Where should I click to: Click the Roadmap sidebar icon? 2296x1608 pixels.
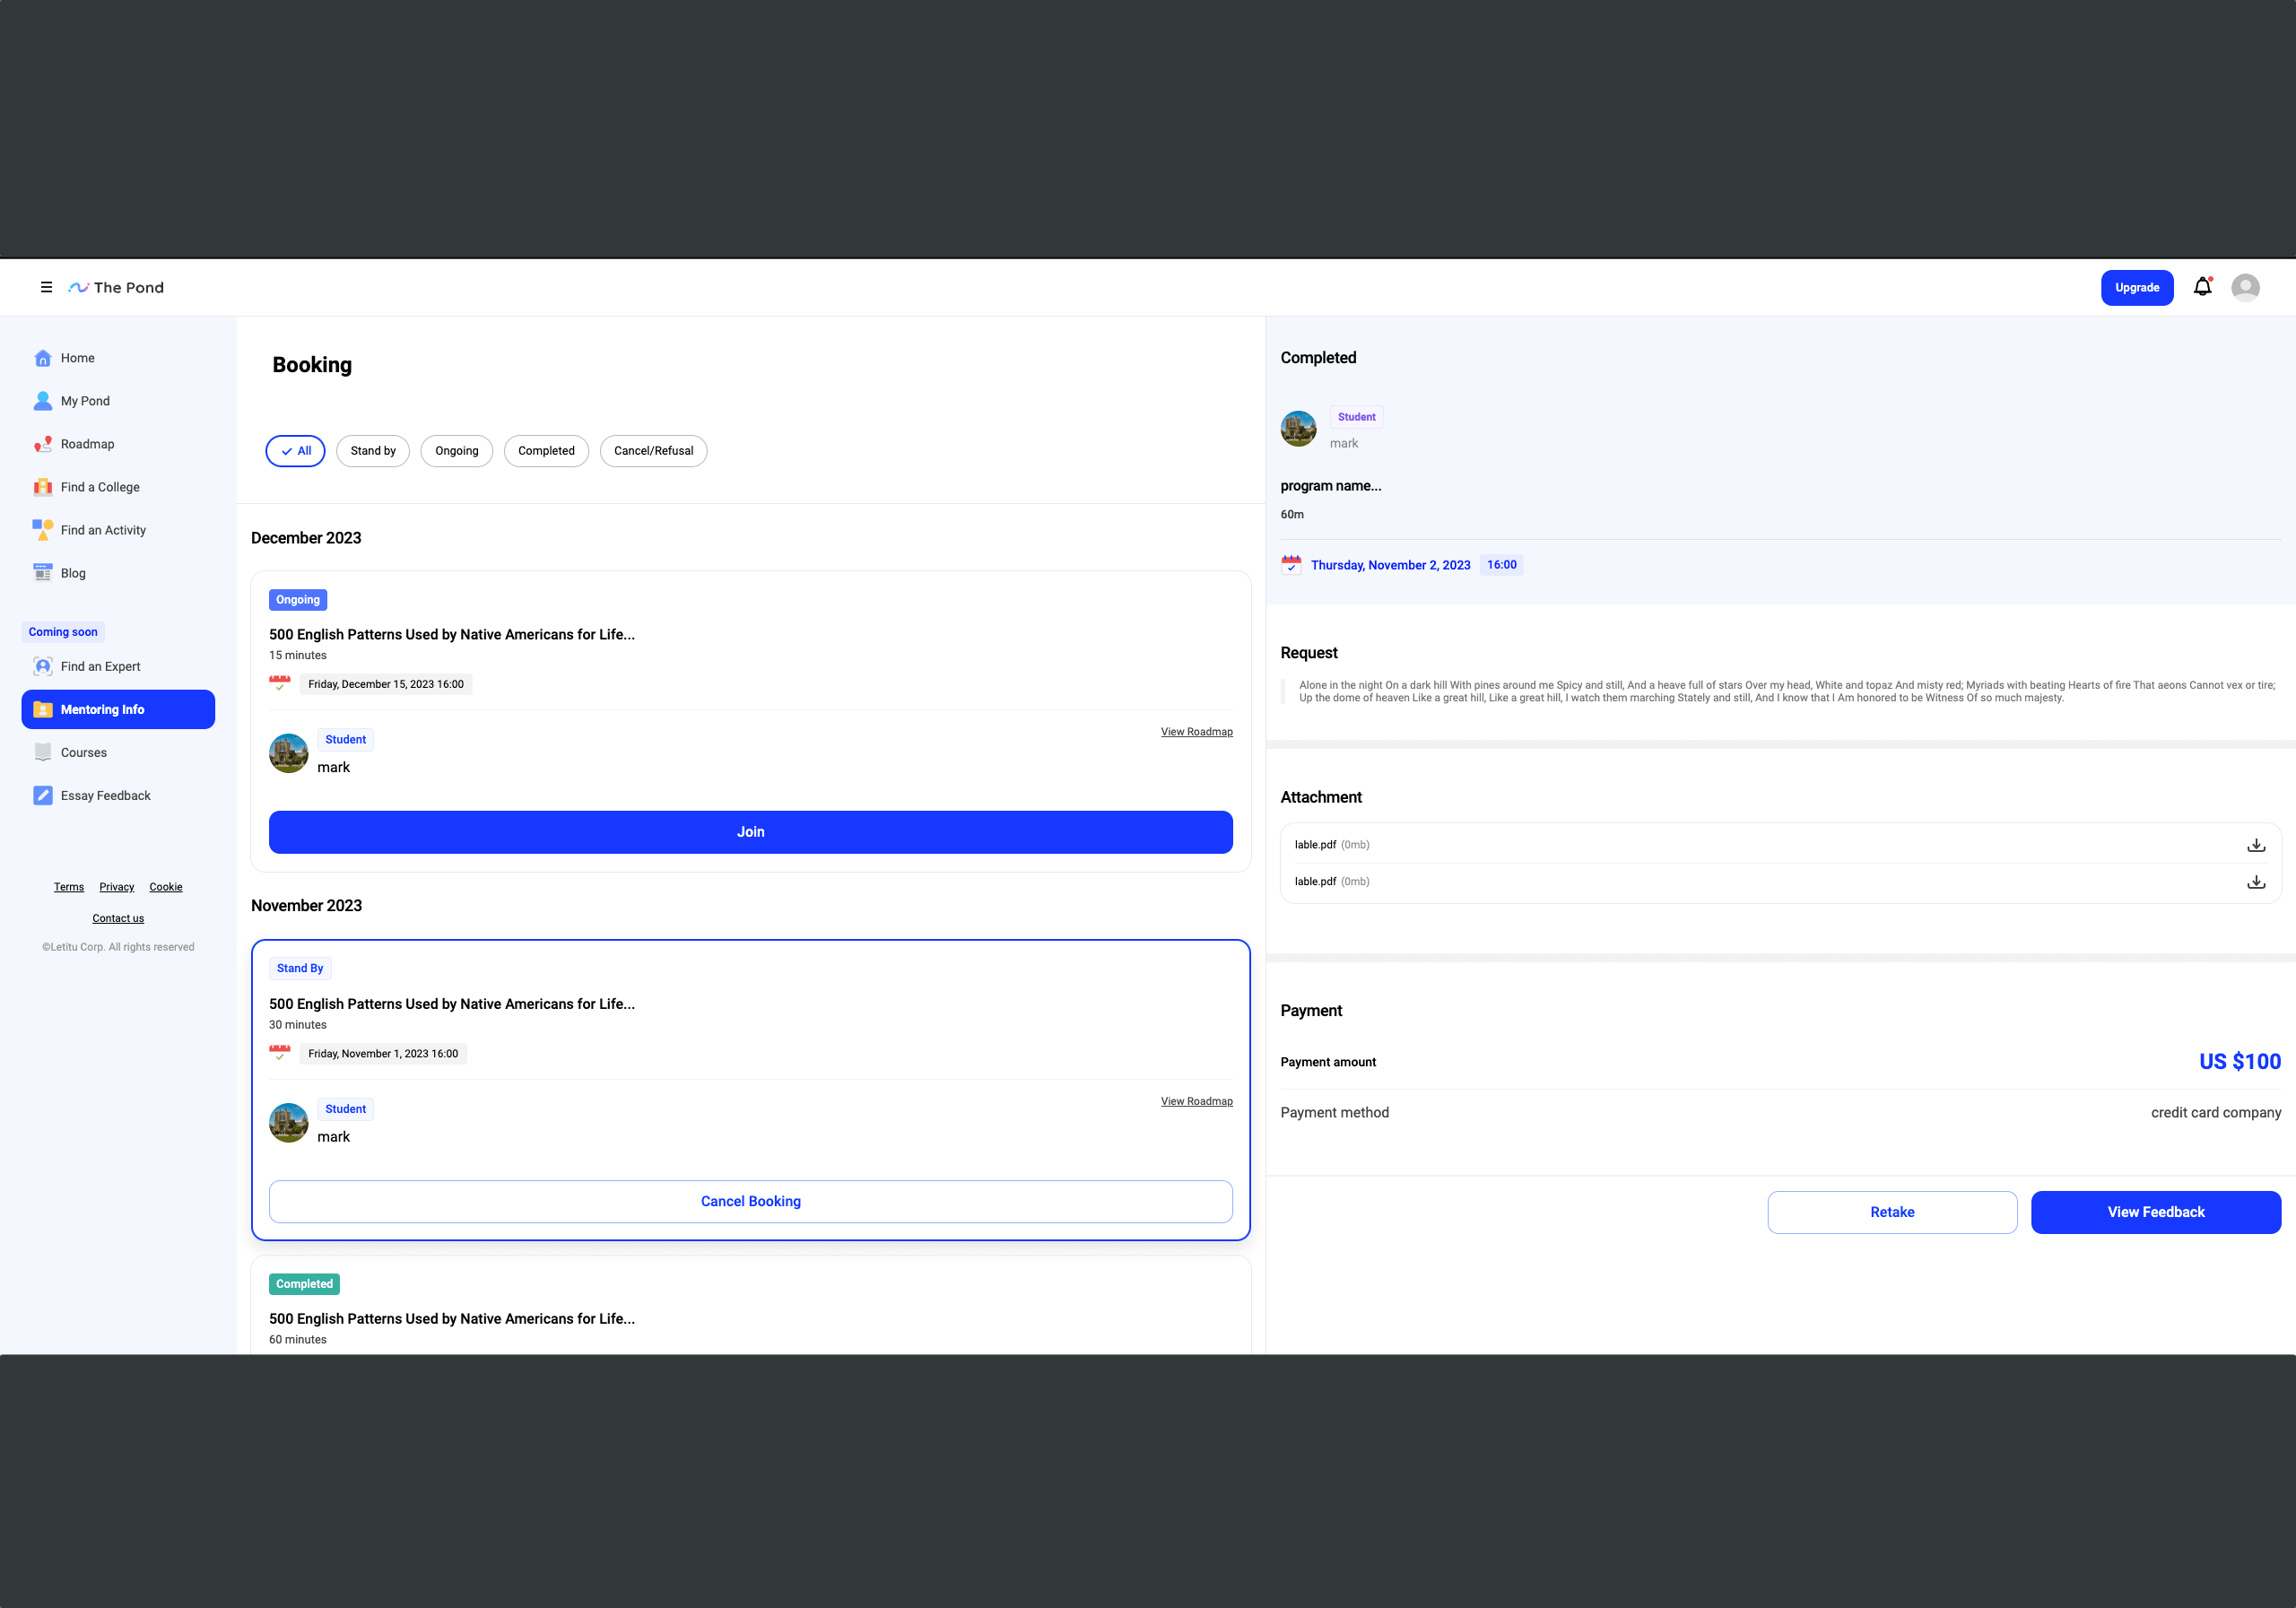tap(42, 443)
